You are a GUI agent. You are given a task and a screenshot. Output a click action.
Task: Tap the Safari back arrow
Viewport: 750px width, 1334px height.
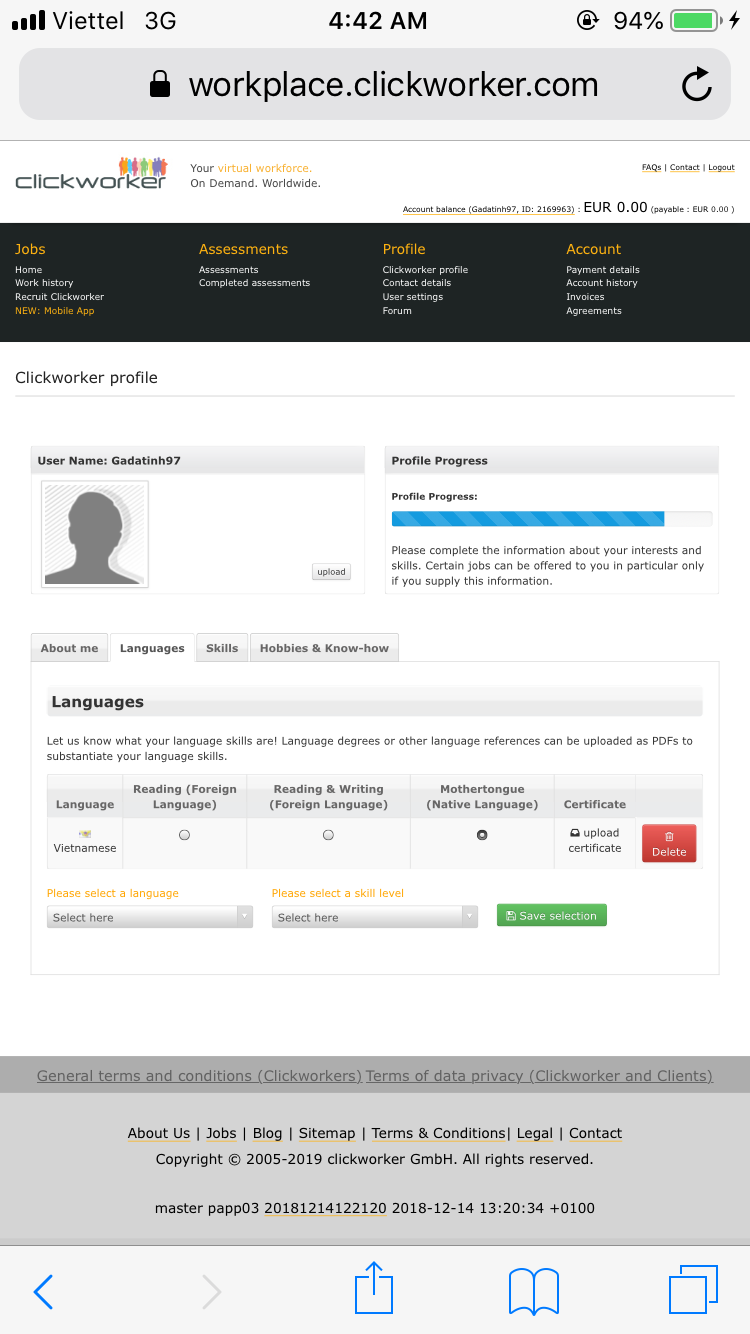[43, 1292]
